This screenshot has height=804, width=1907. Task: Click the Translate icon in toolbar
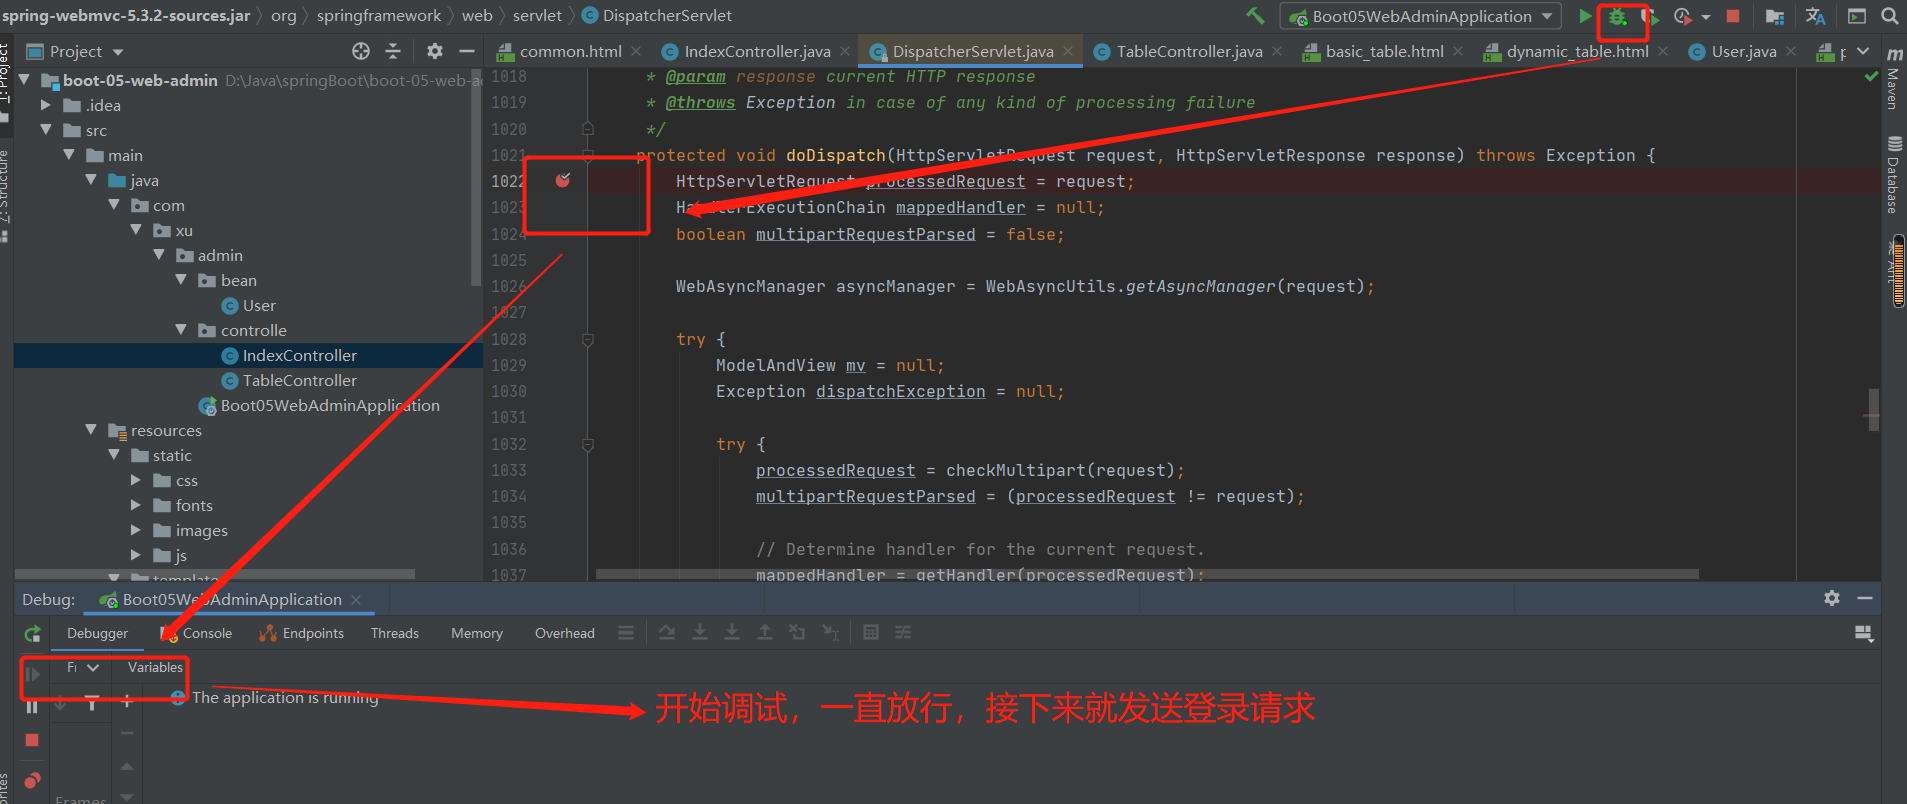coord(1816,16)
